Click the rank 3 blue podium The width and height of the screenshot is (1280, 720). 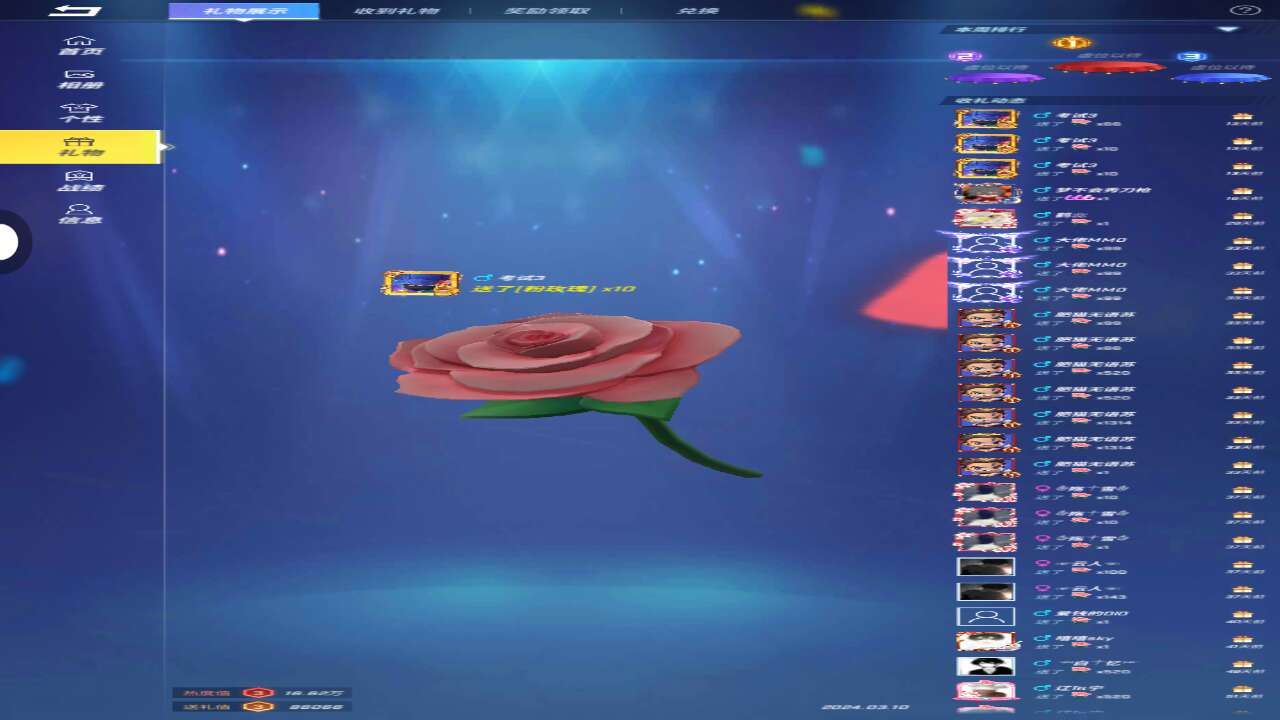pos(1220,76)
